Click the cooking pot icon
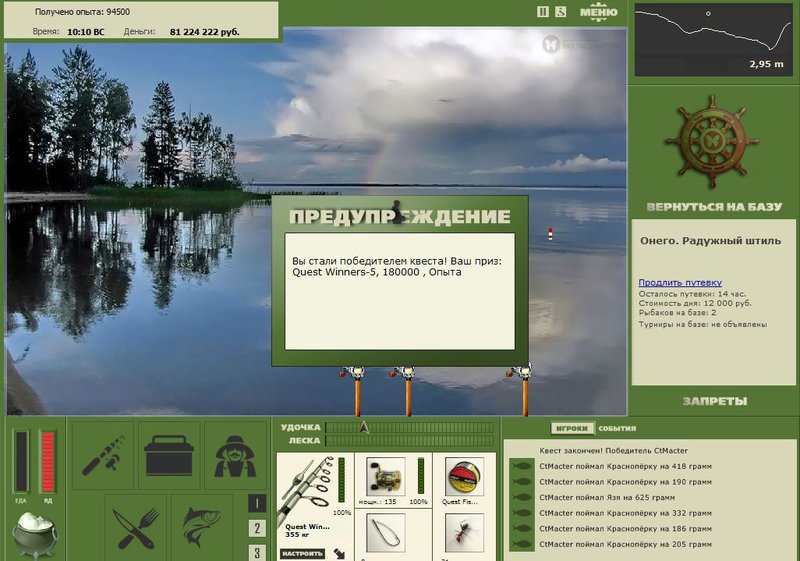Screen dimensions: 800x561 point(35,534)
